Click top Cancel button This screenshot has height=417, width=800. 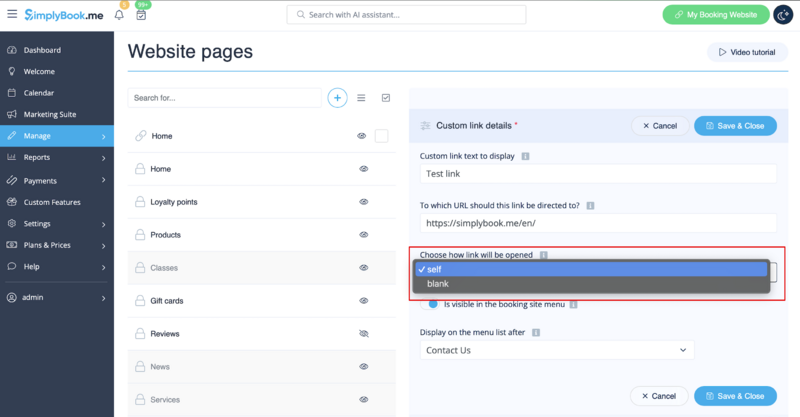click(x=660, y=126)
